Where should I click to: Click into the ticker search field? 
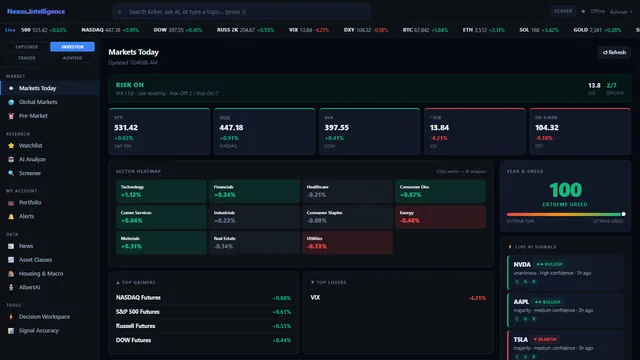pyautogui.click(x=242, y=12)
